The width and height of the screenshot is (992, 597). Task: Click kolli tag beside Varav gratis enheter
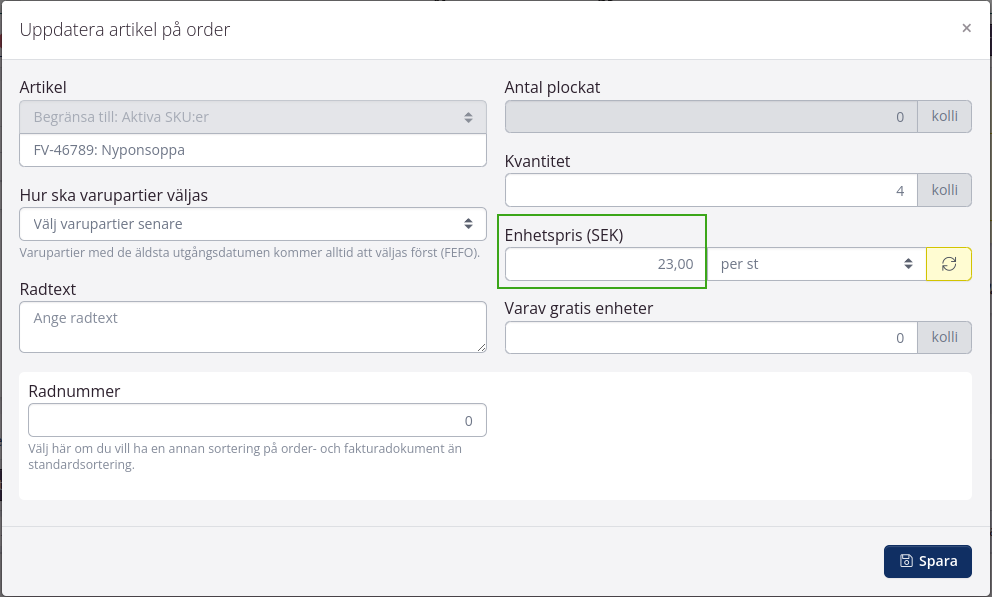(945, 338)
